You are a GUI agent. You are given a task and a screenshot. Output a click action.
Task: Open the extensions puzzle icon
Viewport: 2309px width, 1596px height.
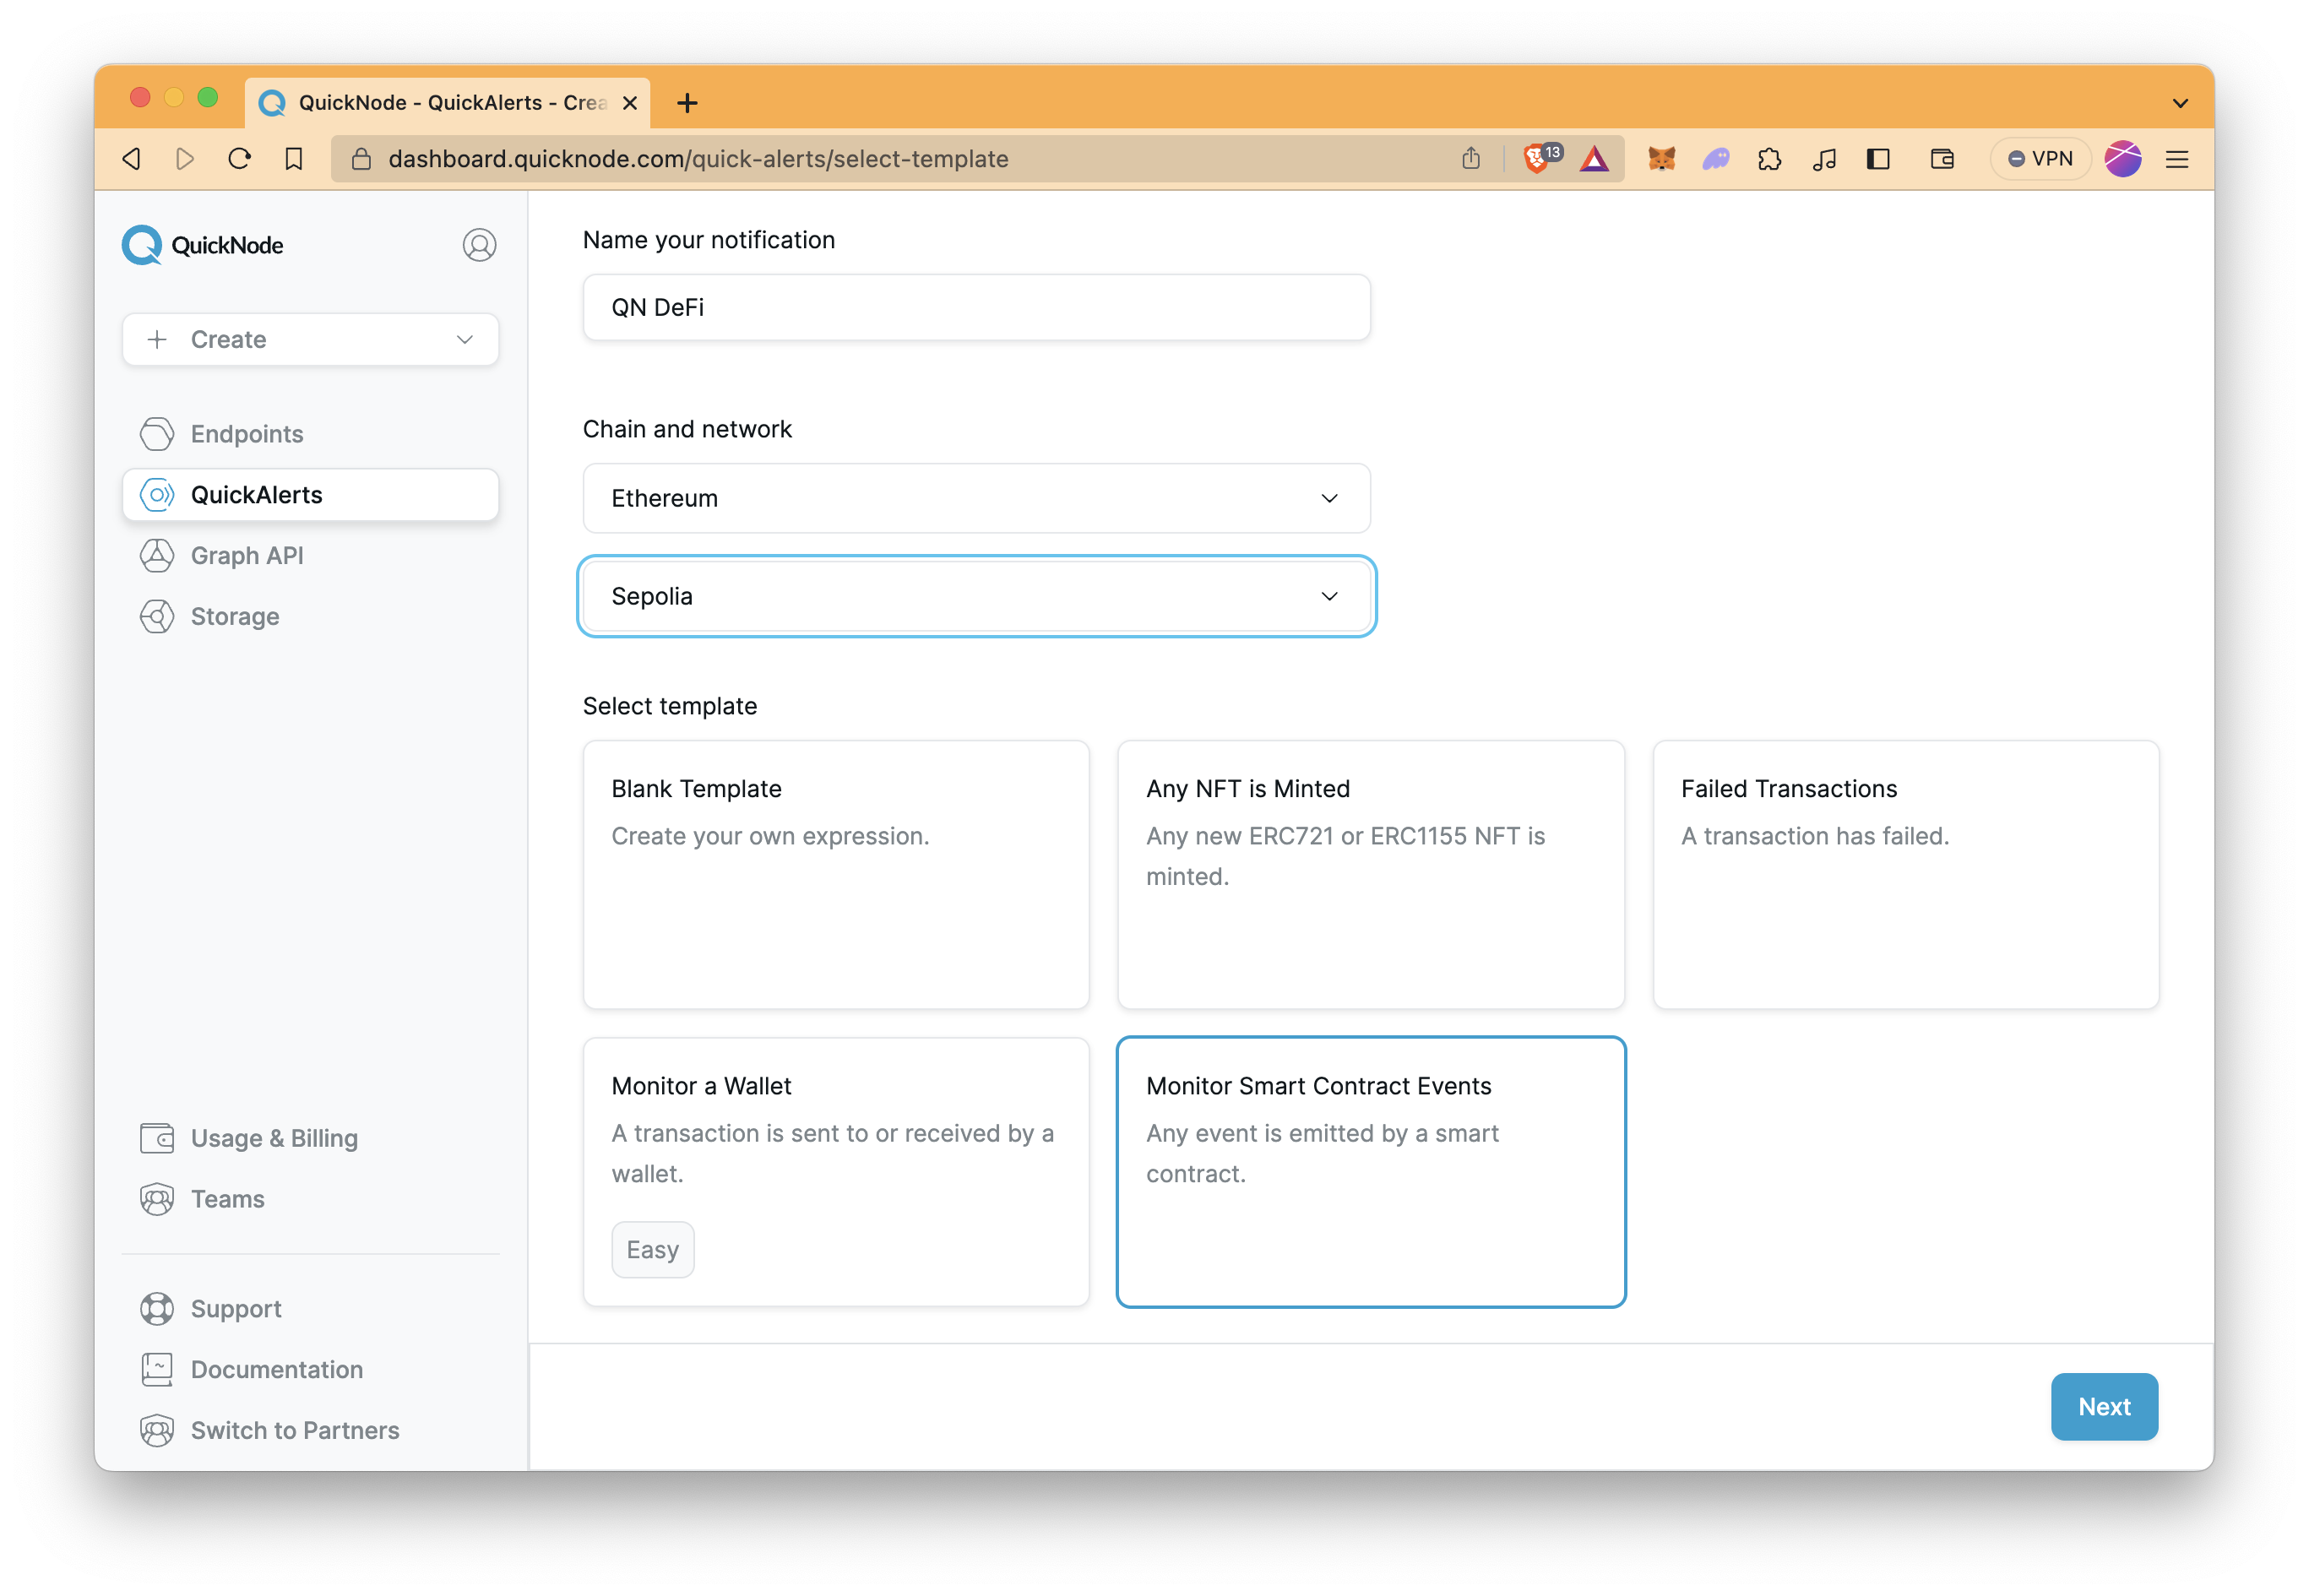coord(1769,159)
